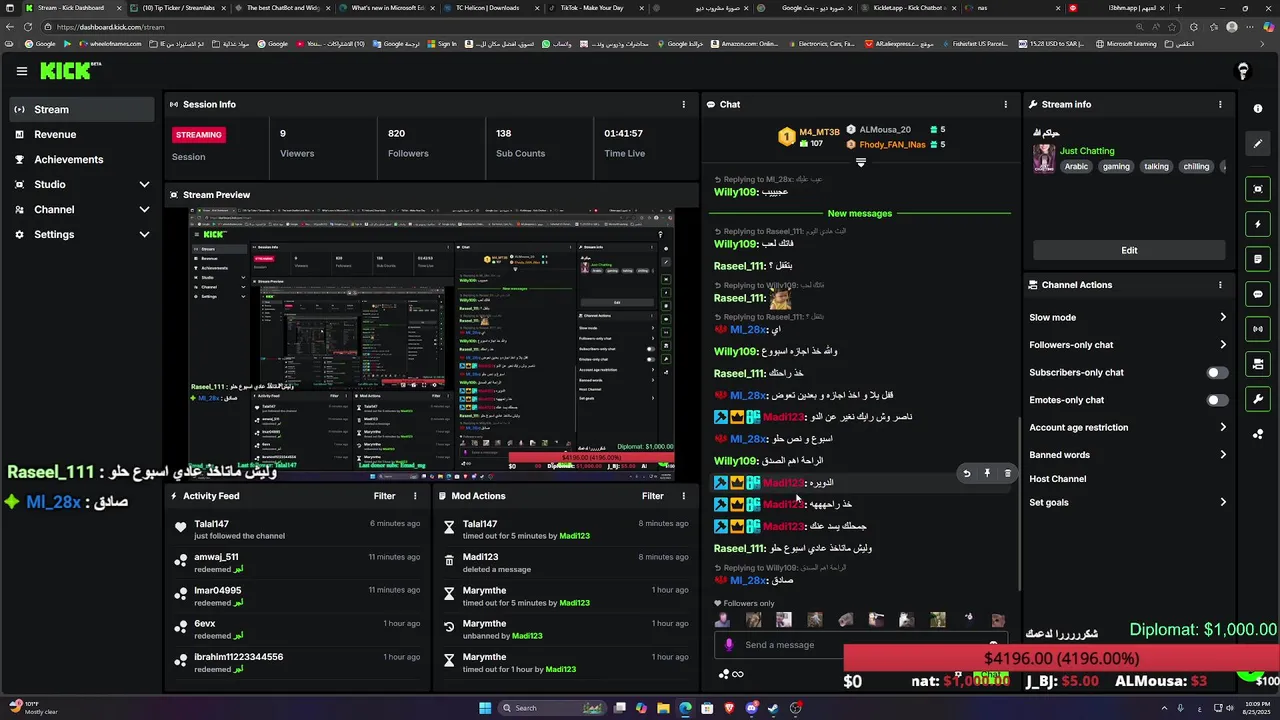Collapse the chat leaderboard arrow
Screen dimensions: 1280x720
(x=860, y=162)
